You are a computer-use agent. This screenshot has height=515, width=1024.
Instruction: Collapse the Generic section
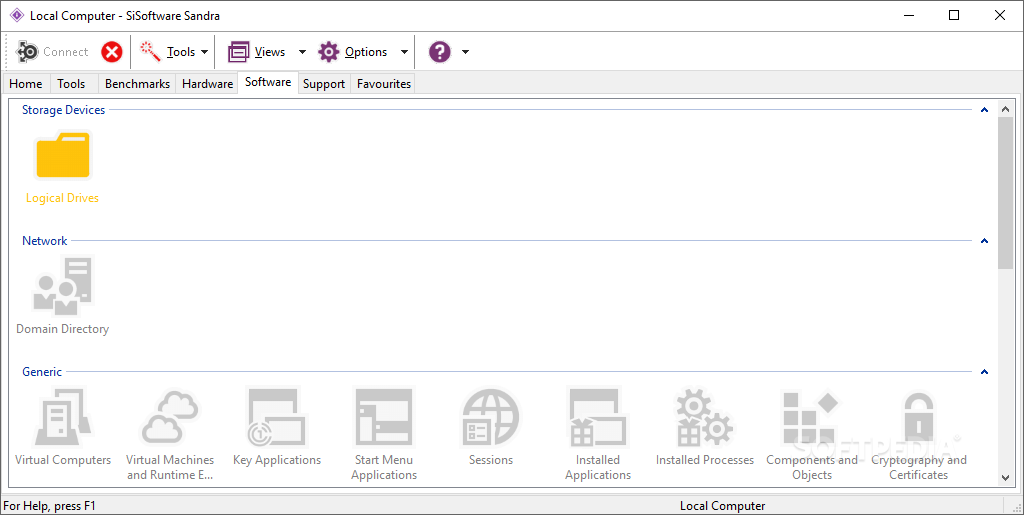click(984, 371)
